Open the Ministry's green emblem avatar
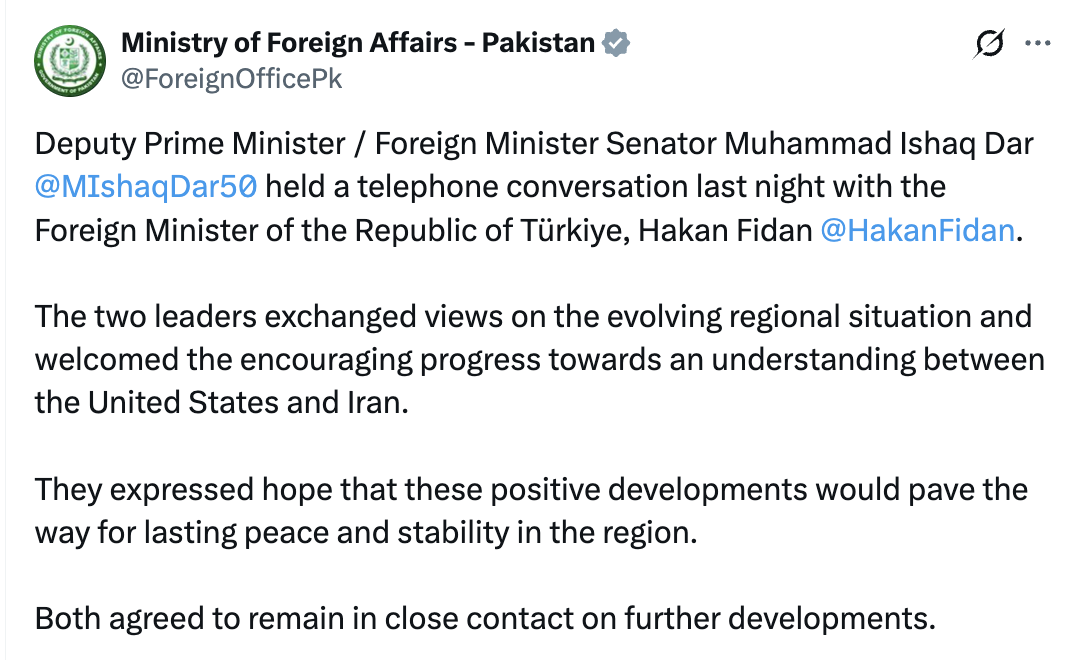 (70, 61)
